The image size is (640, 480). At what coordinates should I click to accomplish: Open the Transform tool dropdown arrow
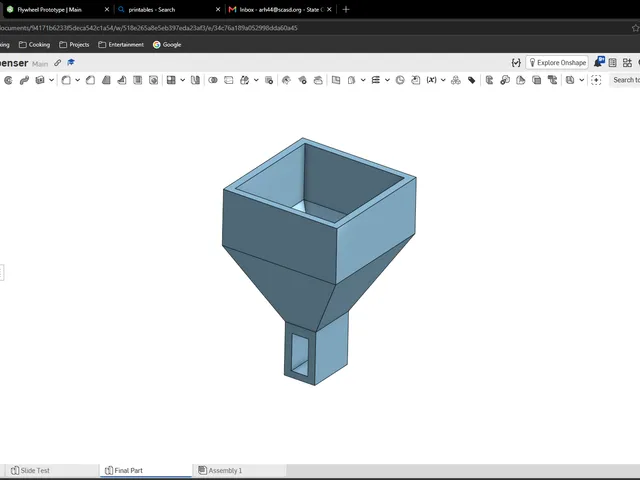click(256, 80)
